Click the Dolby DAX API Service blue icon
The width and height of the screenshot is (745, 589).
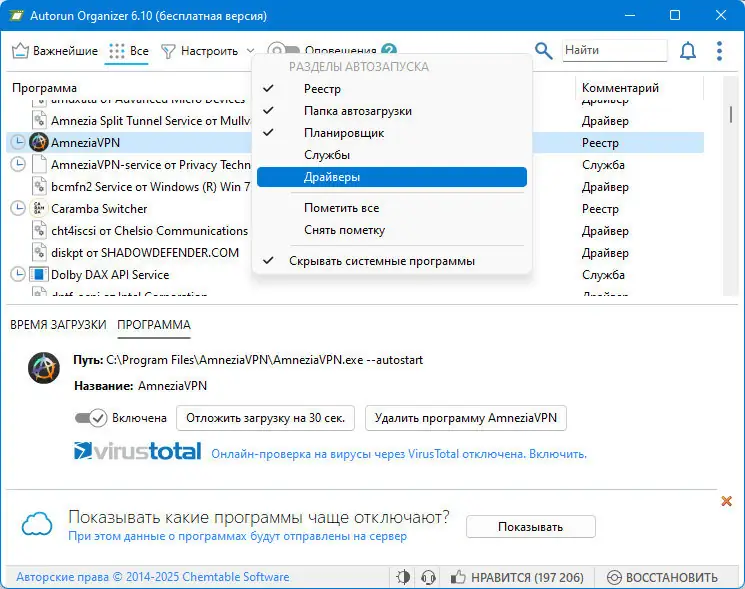pyautogui.click(x=39, y=275)
